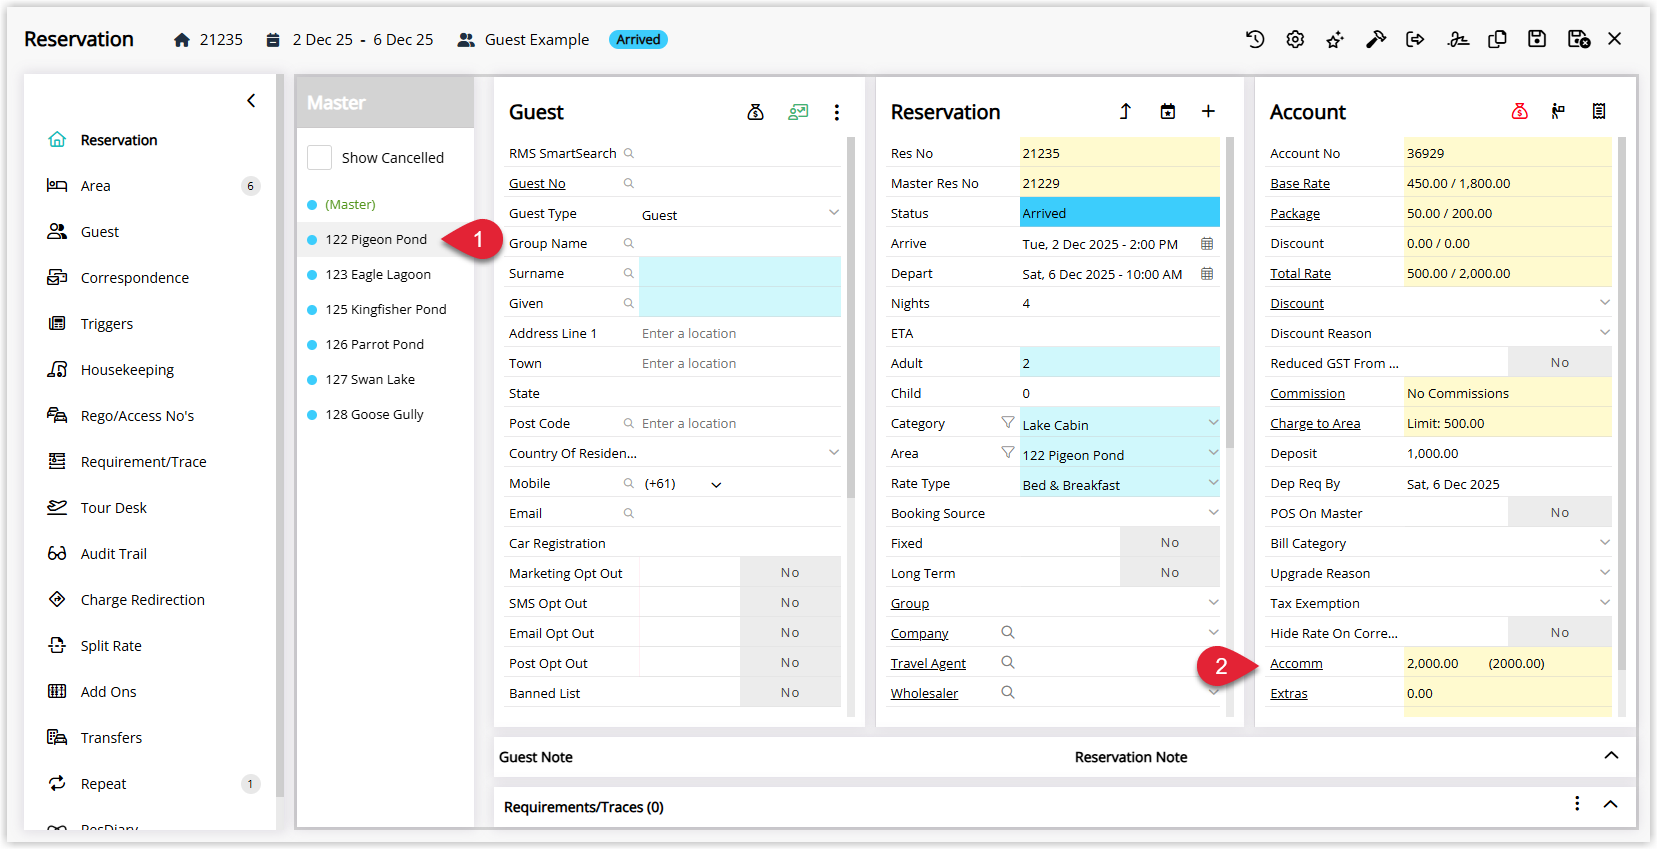Open Discount Reason dropdown
The height and width of the screenshot is (850, 1658).
point(1605,333)
